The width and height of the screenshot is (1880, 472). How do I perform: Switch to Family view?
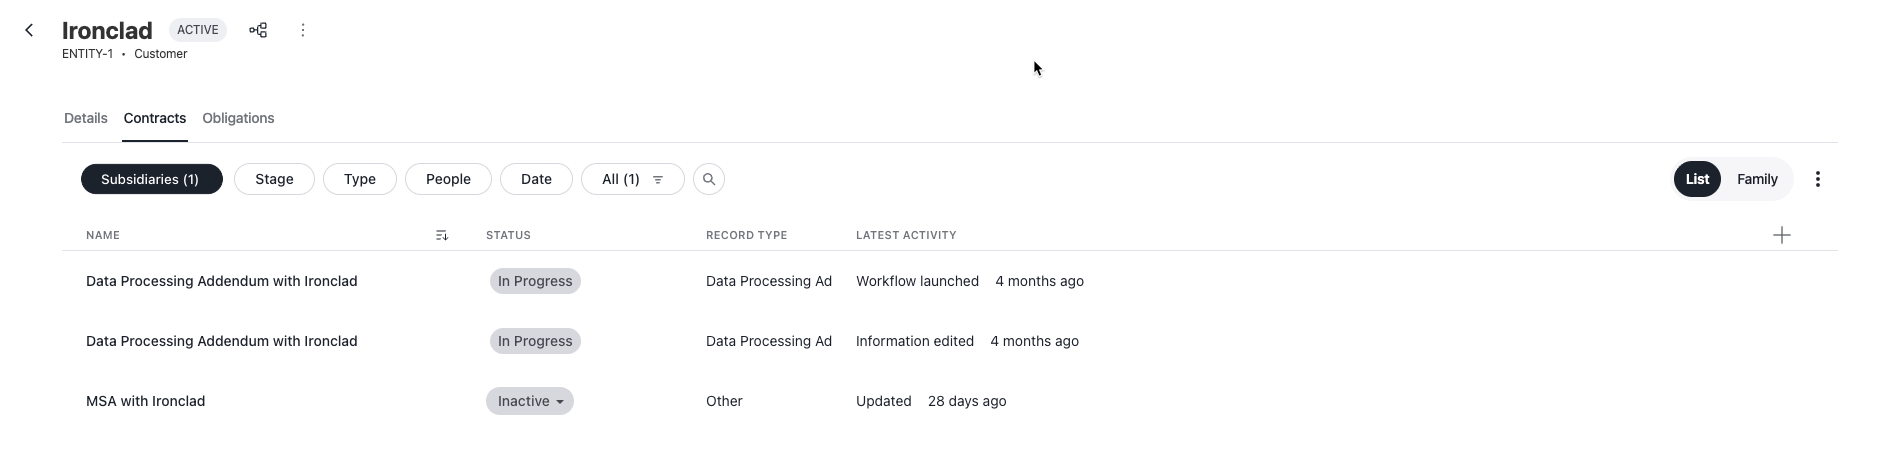pyautogui.click(x=1757, y=179)
